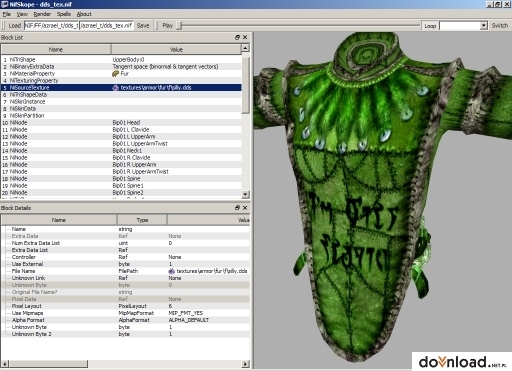The image size is (512, 371).
Task: Float the Block Details panel via its icon
Action: pos(237,208)
